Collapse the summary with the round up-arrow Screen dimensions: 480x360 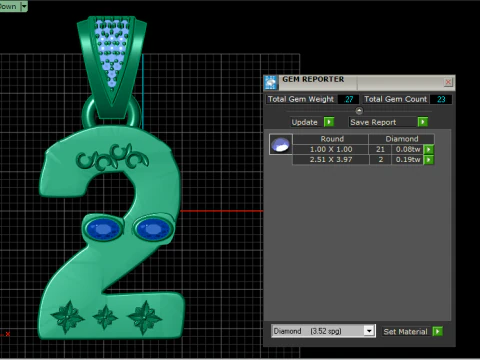tap(359, 111)
